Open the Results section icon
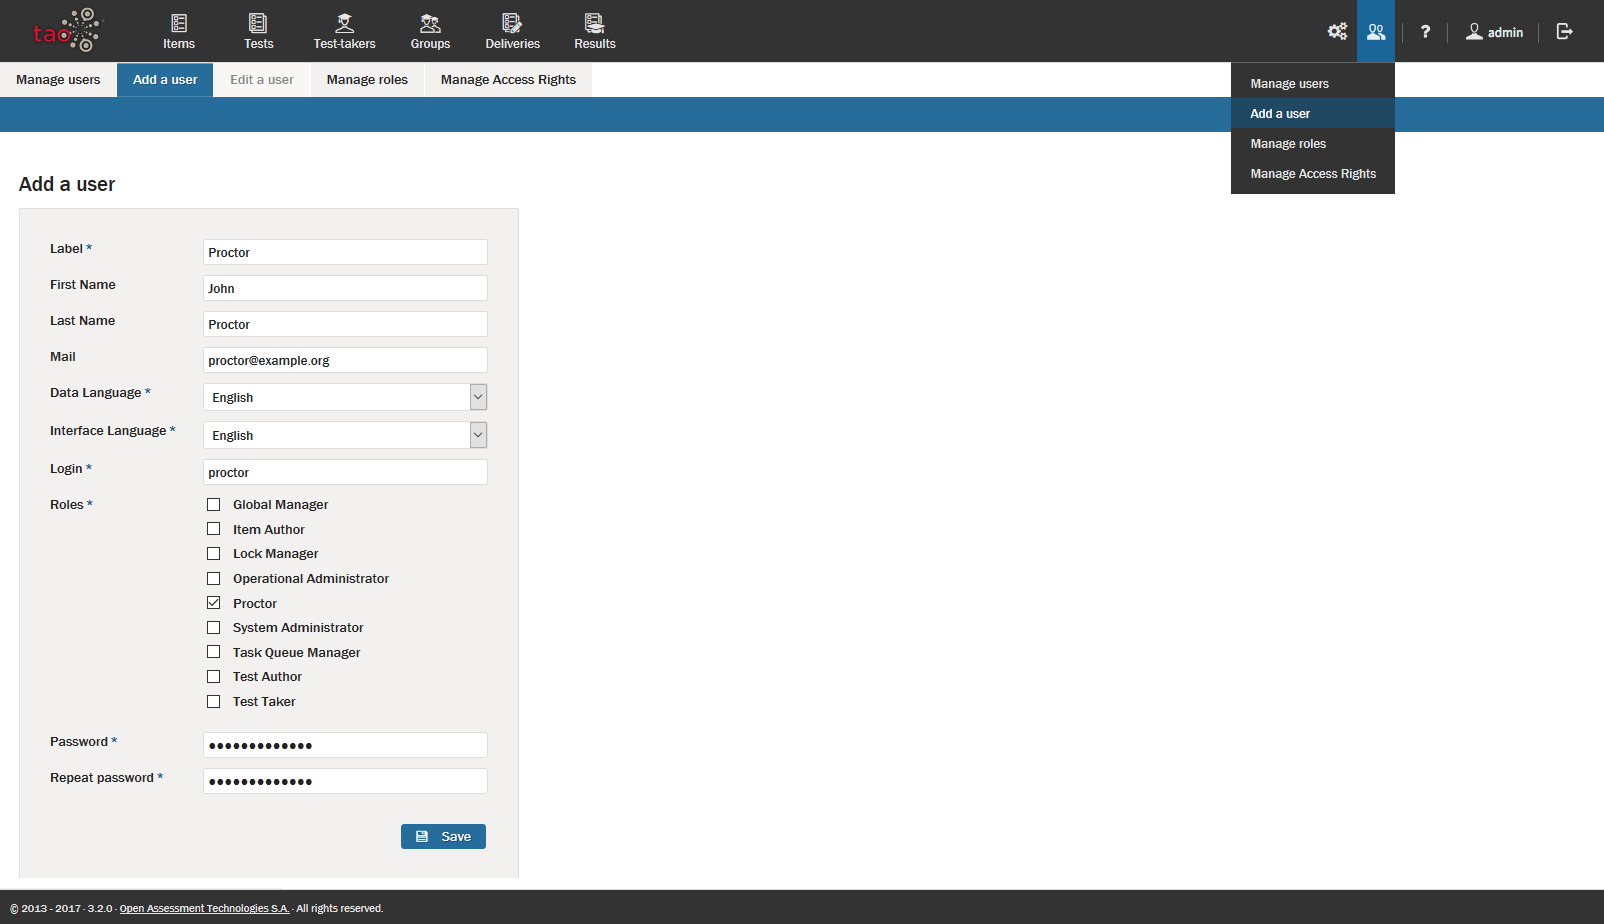The height and width of the screenshot is (924, 1604). 594,24
